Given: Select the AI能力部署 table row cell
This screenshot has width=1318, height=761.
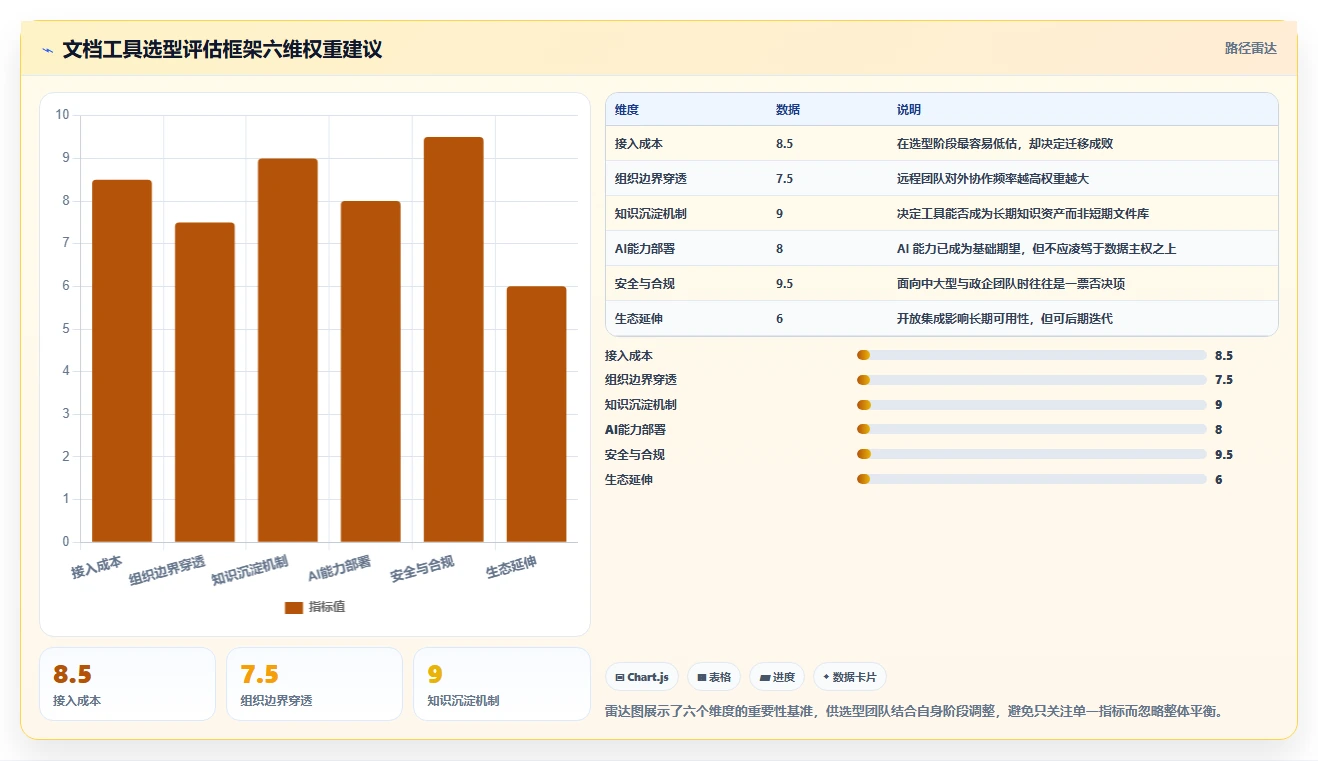Looking at the screenshot, I should tap(646, 249).
